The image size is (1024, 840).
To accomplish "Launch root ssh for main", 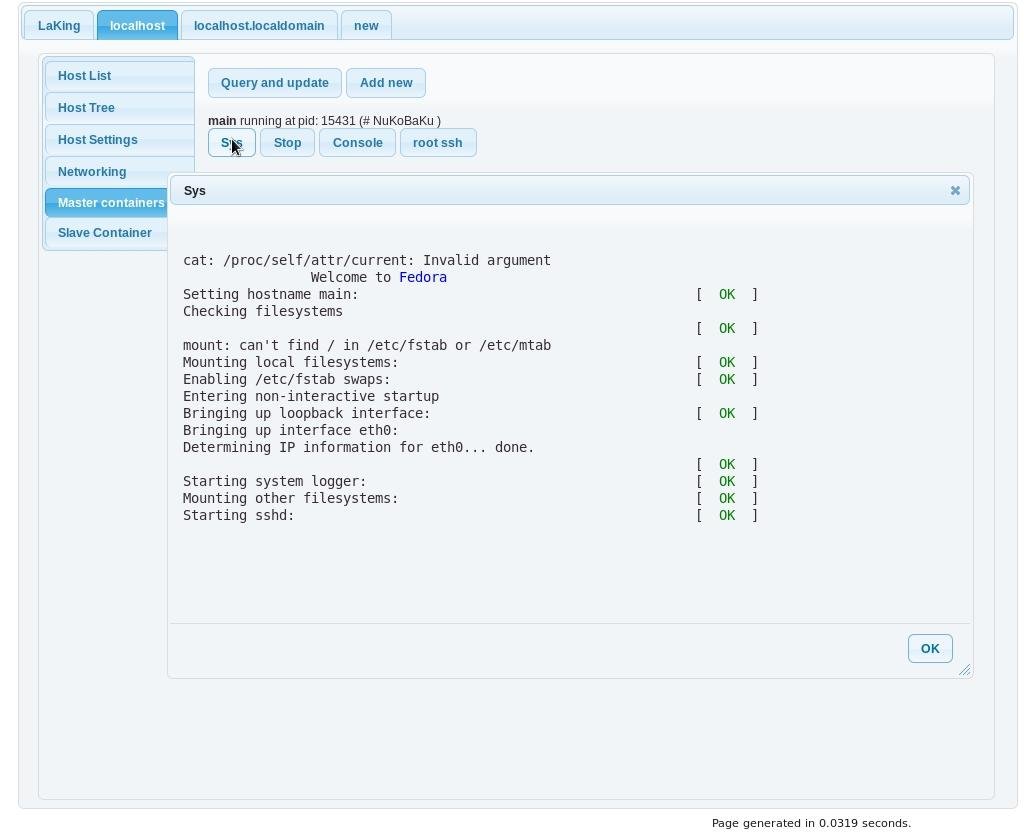I will click(438, 142).
